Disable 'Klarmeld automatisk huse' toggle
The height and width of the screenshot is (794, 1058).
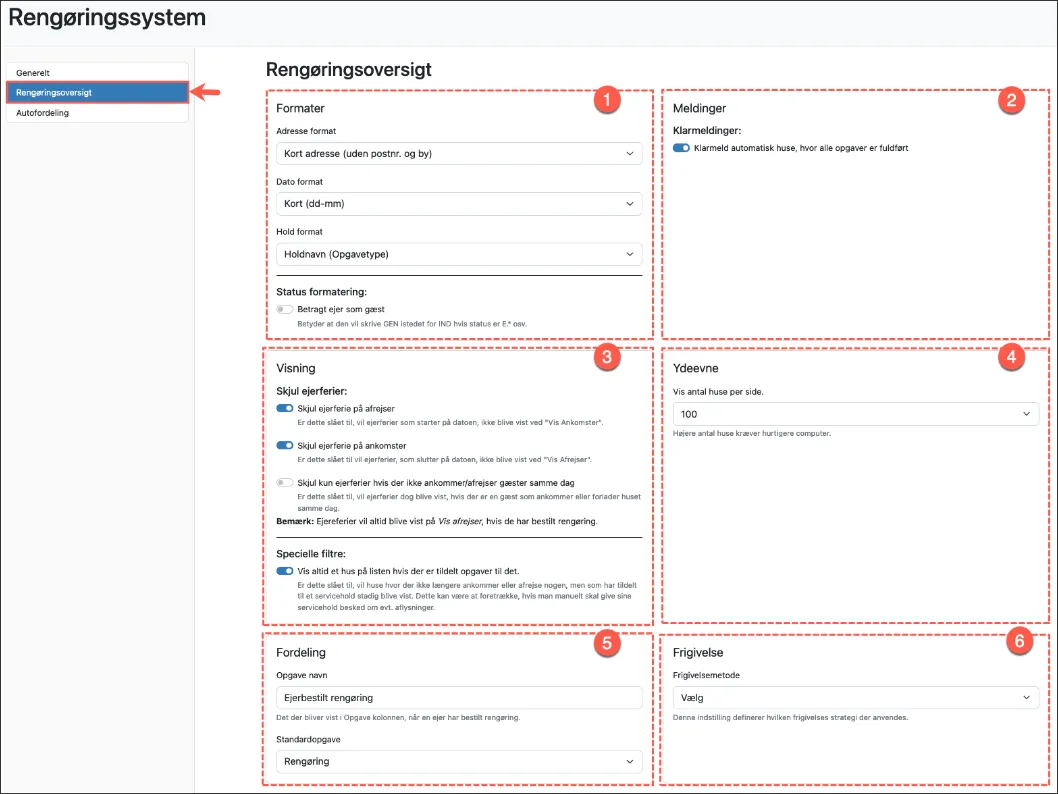(681, 148)
